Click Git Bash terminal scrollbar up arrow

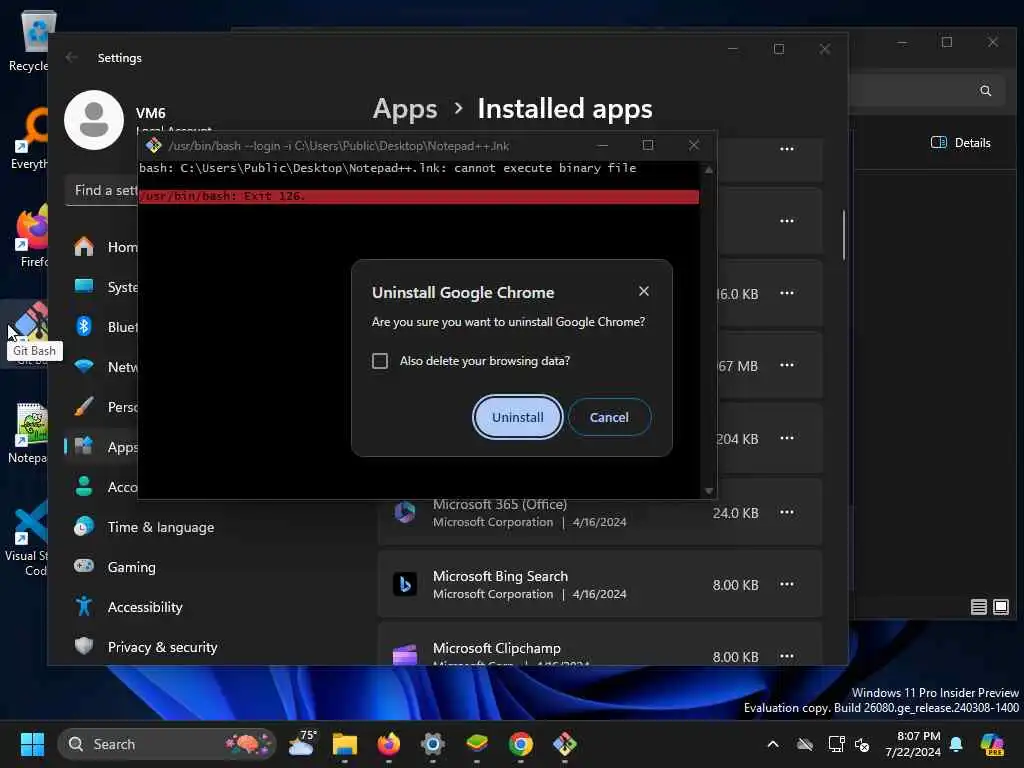(x=709, y=170)
